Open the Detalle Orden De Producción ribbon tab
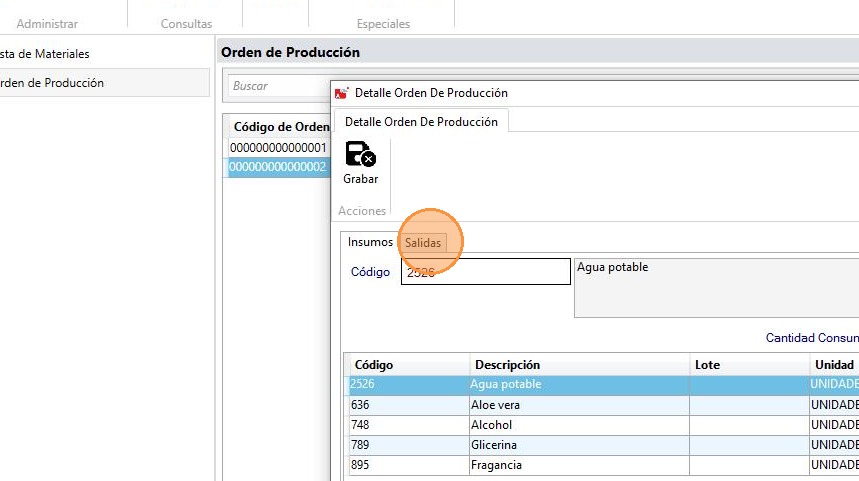Viewport: 859px width, 481px height. pyautogui.click(x=421, y=121)
